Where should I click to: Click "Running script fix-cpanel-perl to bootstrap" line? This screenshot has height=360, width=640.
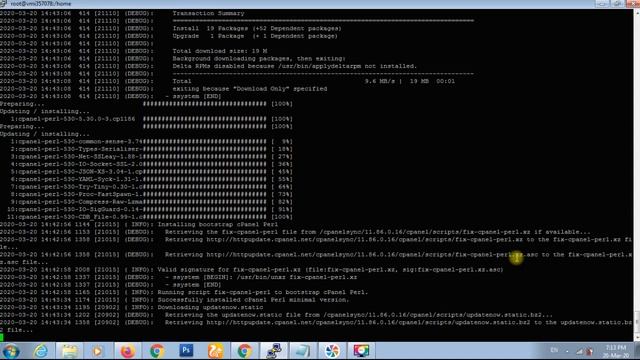[x=263, y=292]
